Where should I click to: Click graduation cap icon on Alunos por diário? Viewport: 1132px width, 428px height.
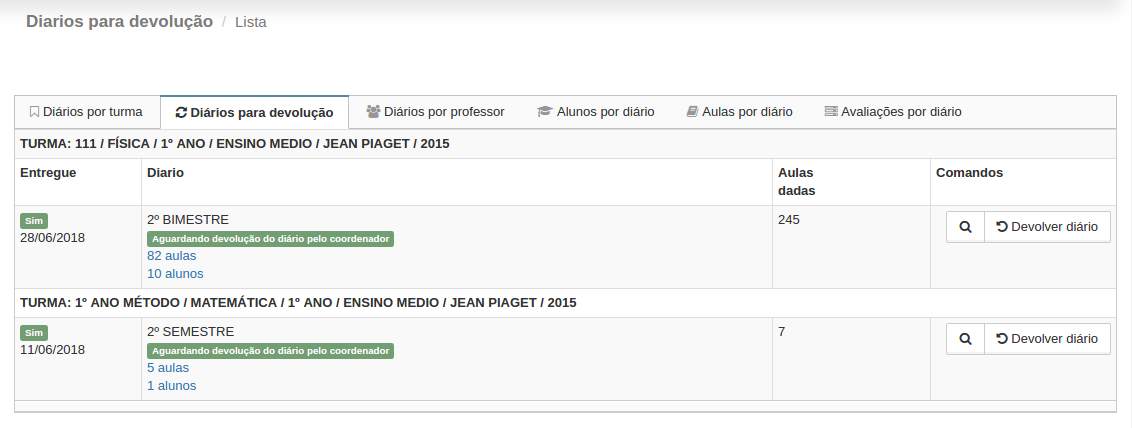(544, 112)
